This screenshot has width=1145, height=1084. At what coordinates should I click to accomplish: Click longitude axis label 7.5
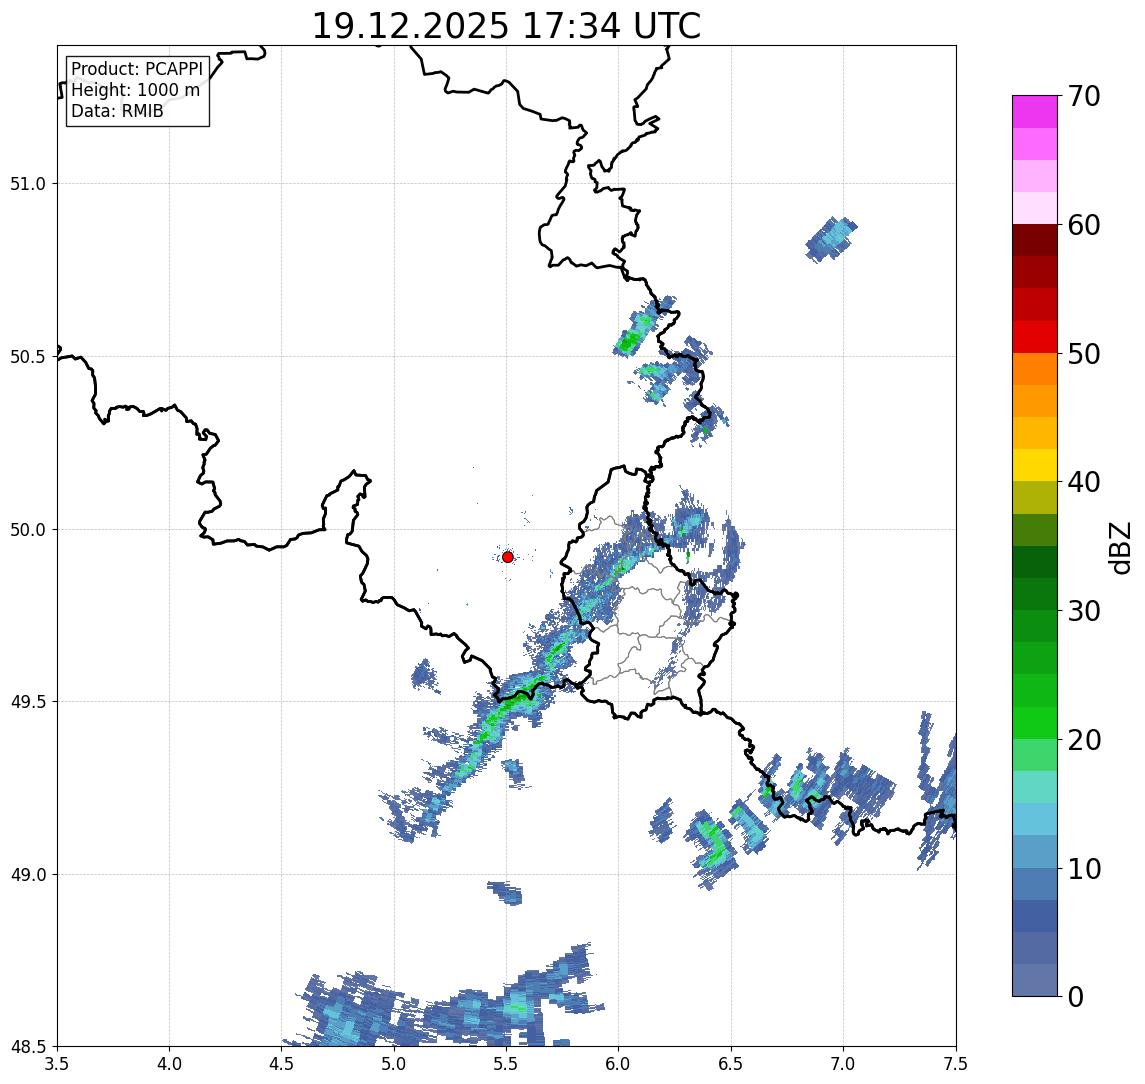956,1064
